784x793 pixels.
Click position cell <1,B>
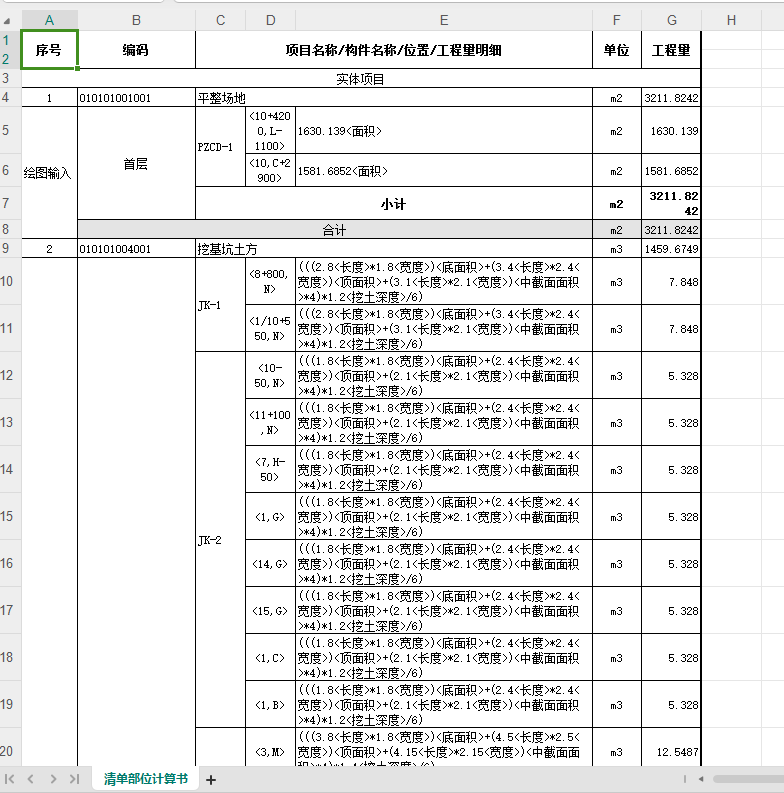[x=270, y=704]
